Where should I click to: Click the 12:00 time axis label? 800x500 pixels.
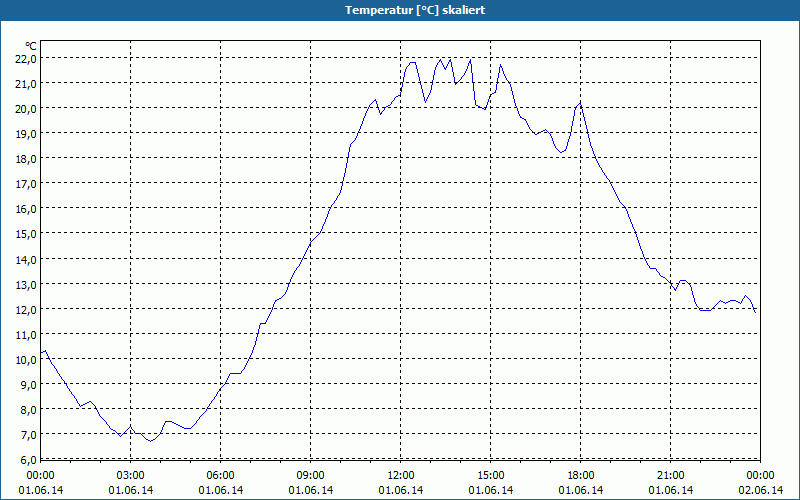coord(401,476)
